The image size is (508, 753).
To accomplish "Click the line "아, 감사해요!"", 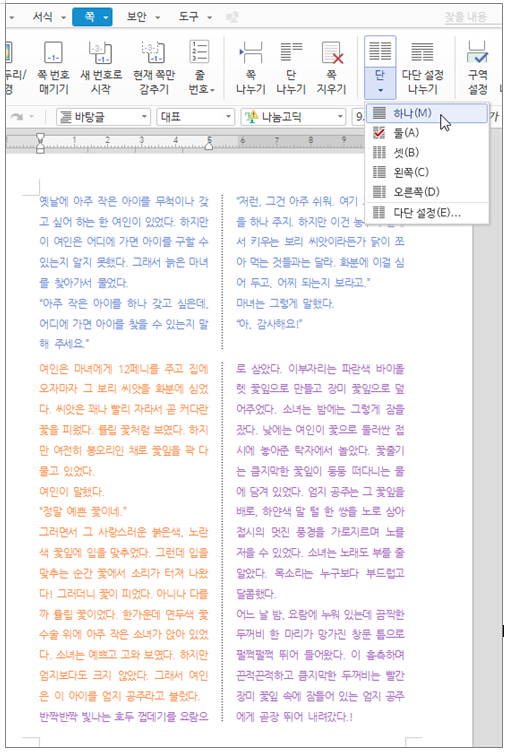I will 269,324.
